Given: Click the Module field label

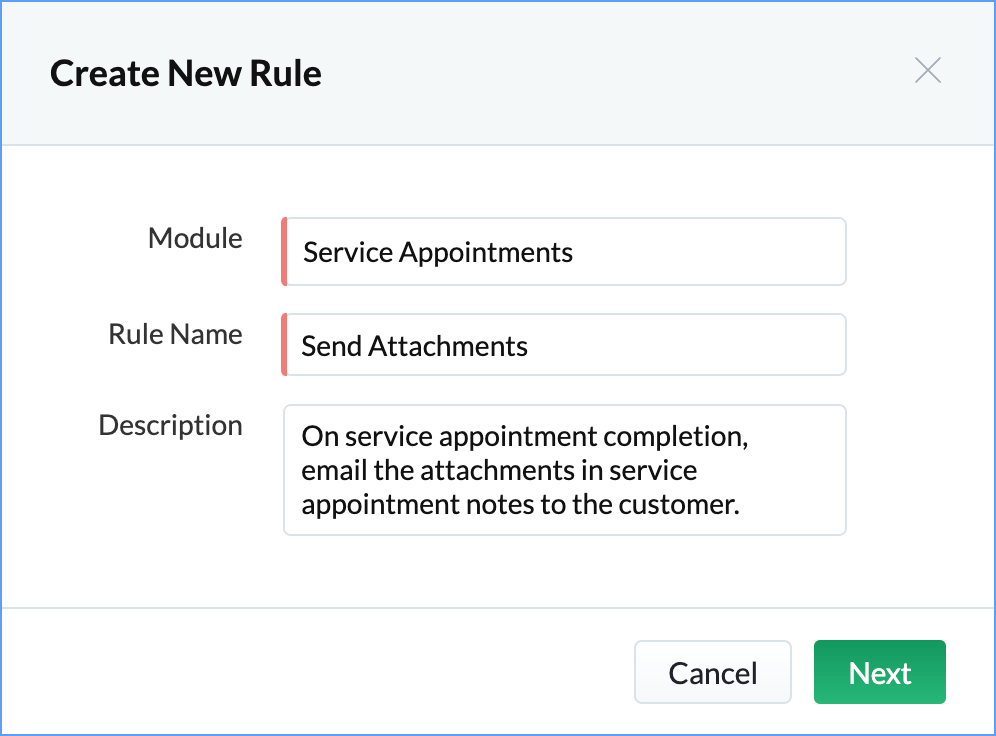Looking at the screenshot, I should pyautogui.click(x=195, y=239).
